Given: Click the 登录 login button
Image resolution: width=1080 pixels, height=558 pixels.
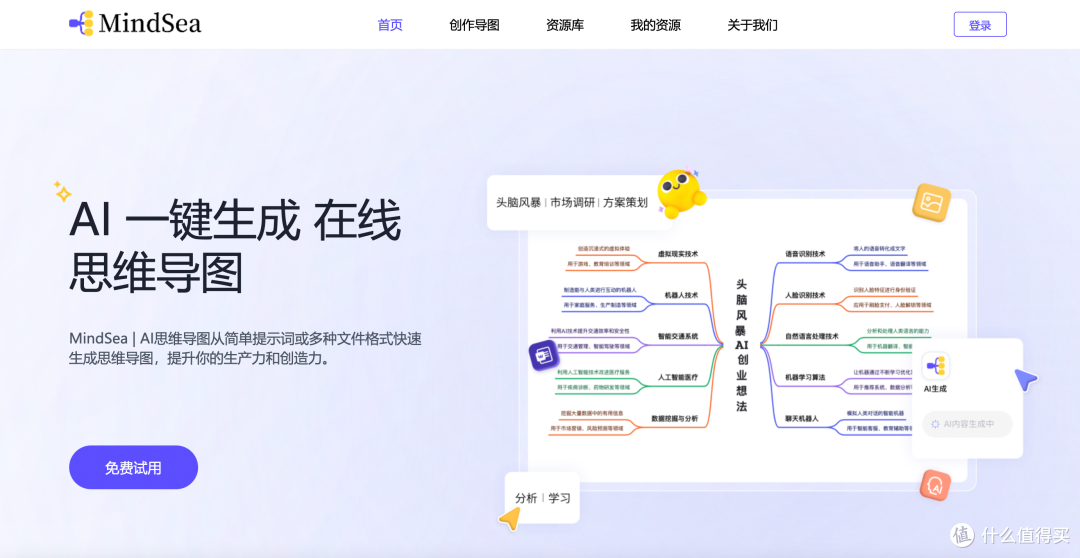Looking at the screenshot, I should pyautogui.click(x=979, y=25).
